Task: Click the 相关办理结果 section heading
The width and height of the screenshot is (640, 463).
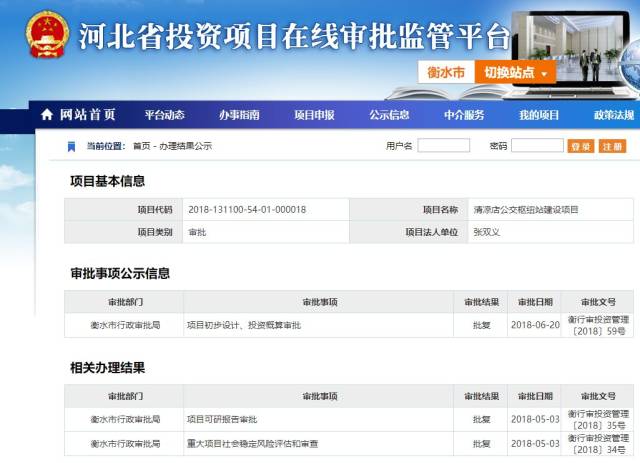Action: point(107,367)
